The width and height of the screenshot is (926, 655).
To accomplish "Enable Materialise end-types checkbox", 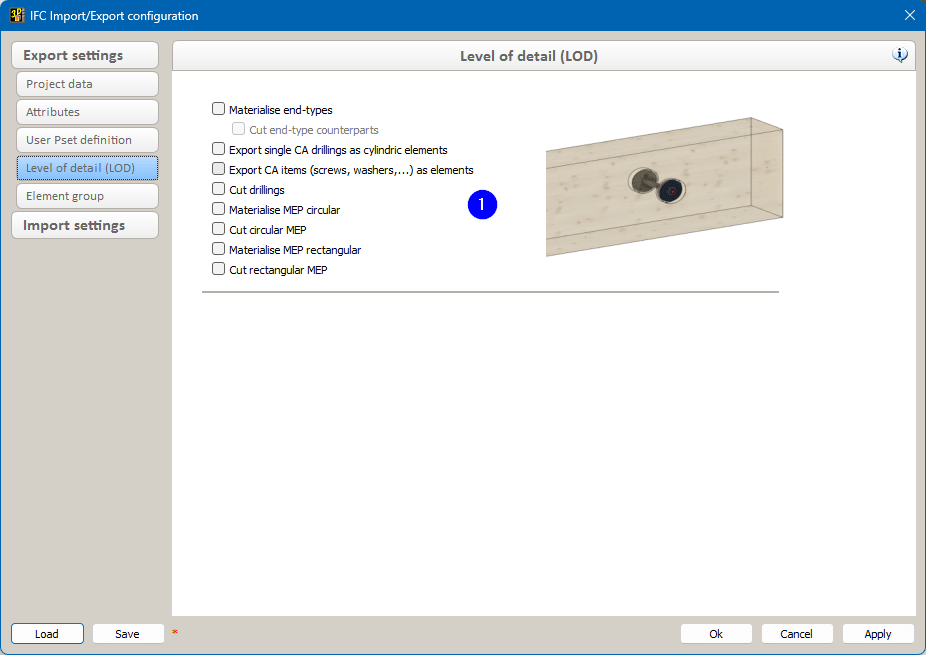I will 219,109.
